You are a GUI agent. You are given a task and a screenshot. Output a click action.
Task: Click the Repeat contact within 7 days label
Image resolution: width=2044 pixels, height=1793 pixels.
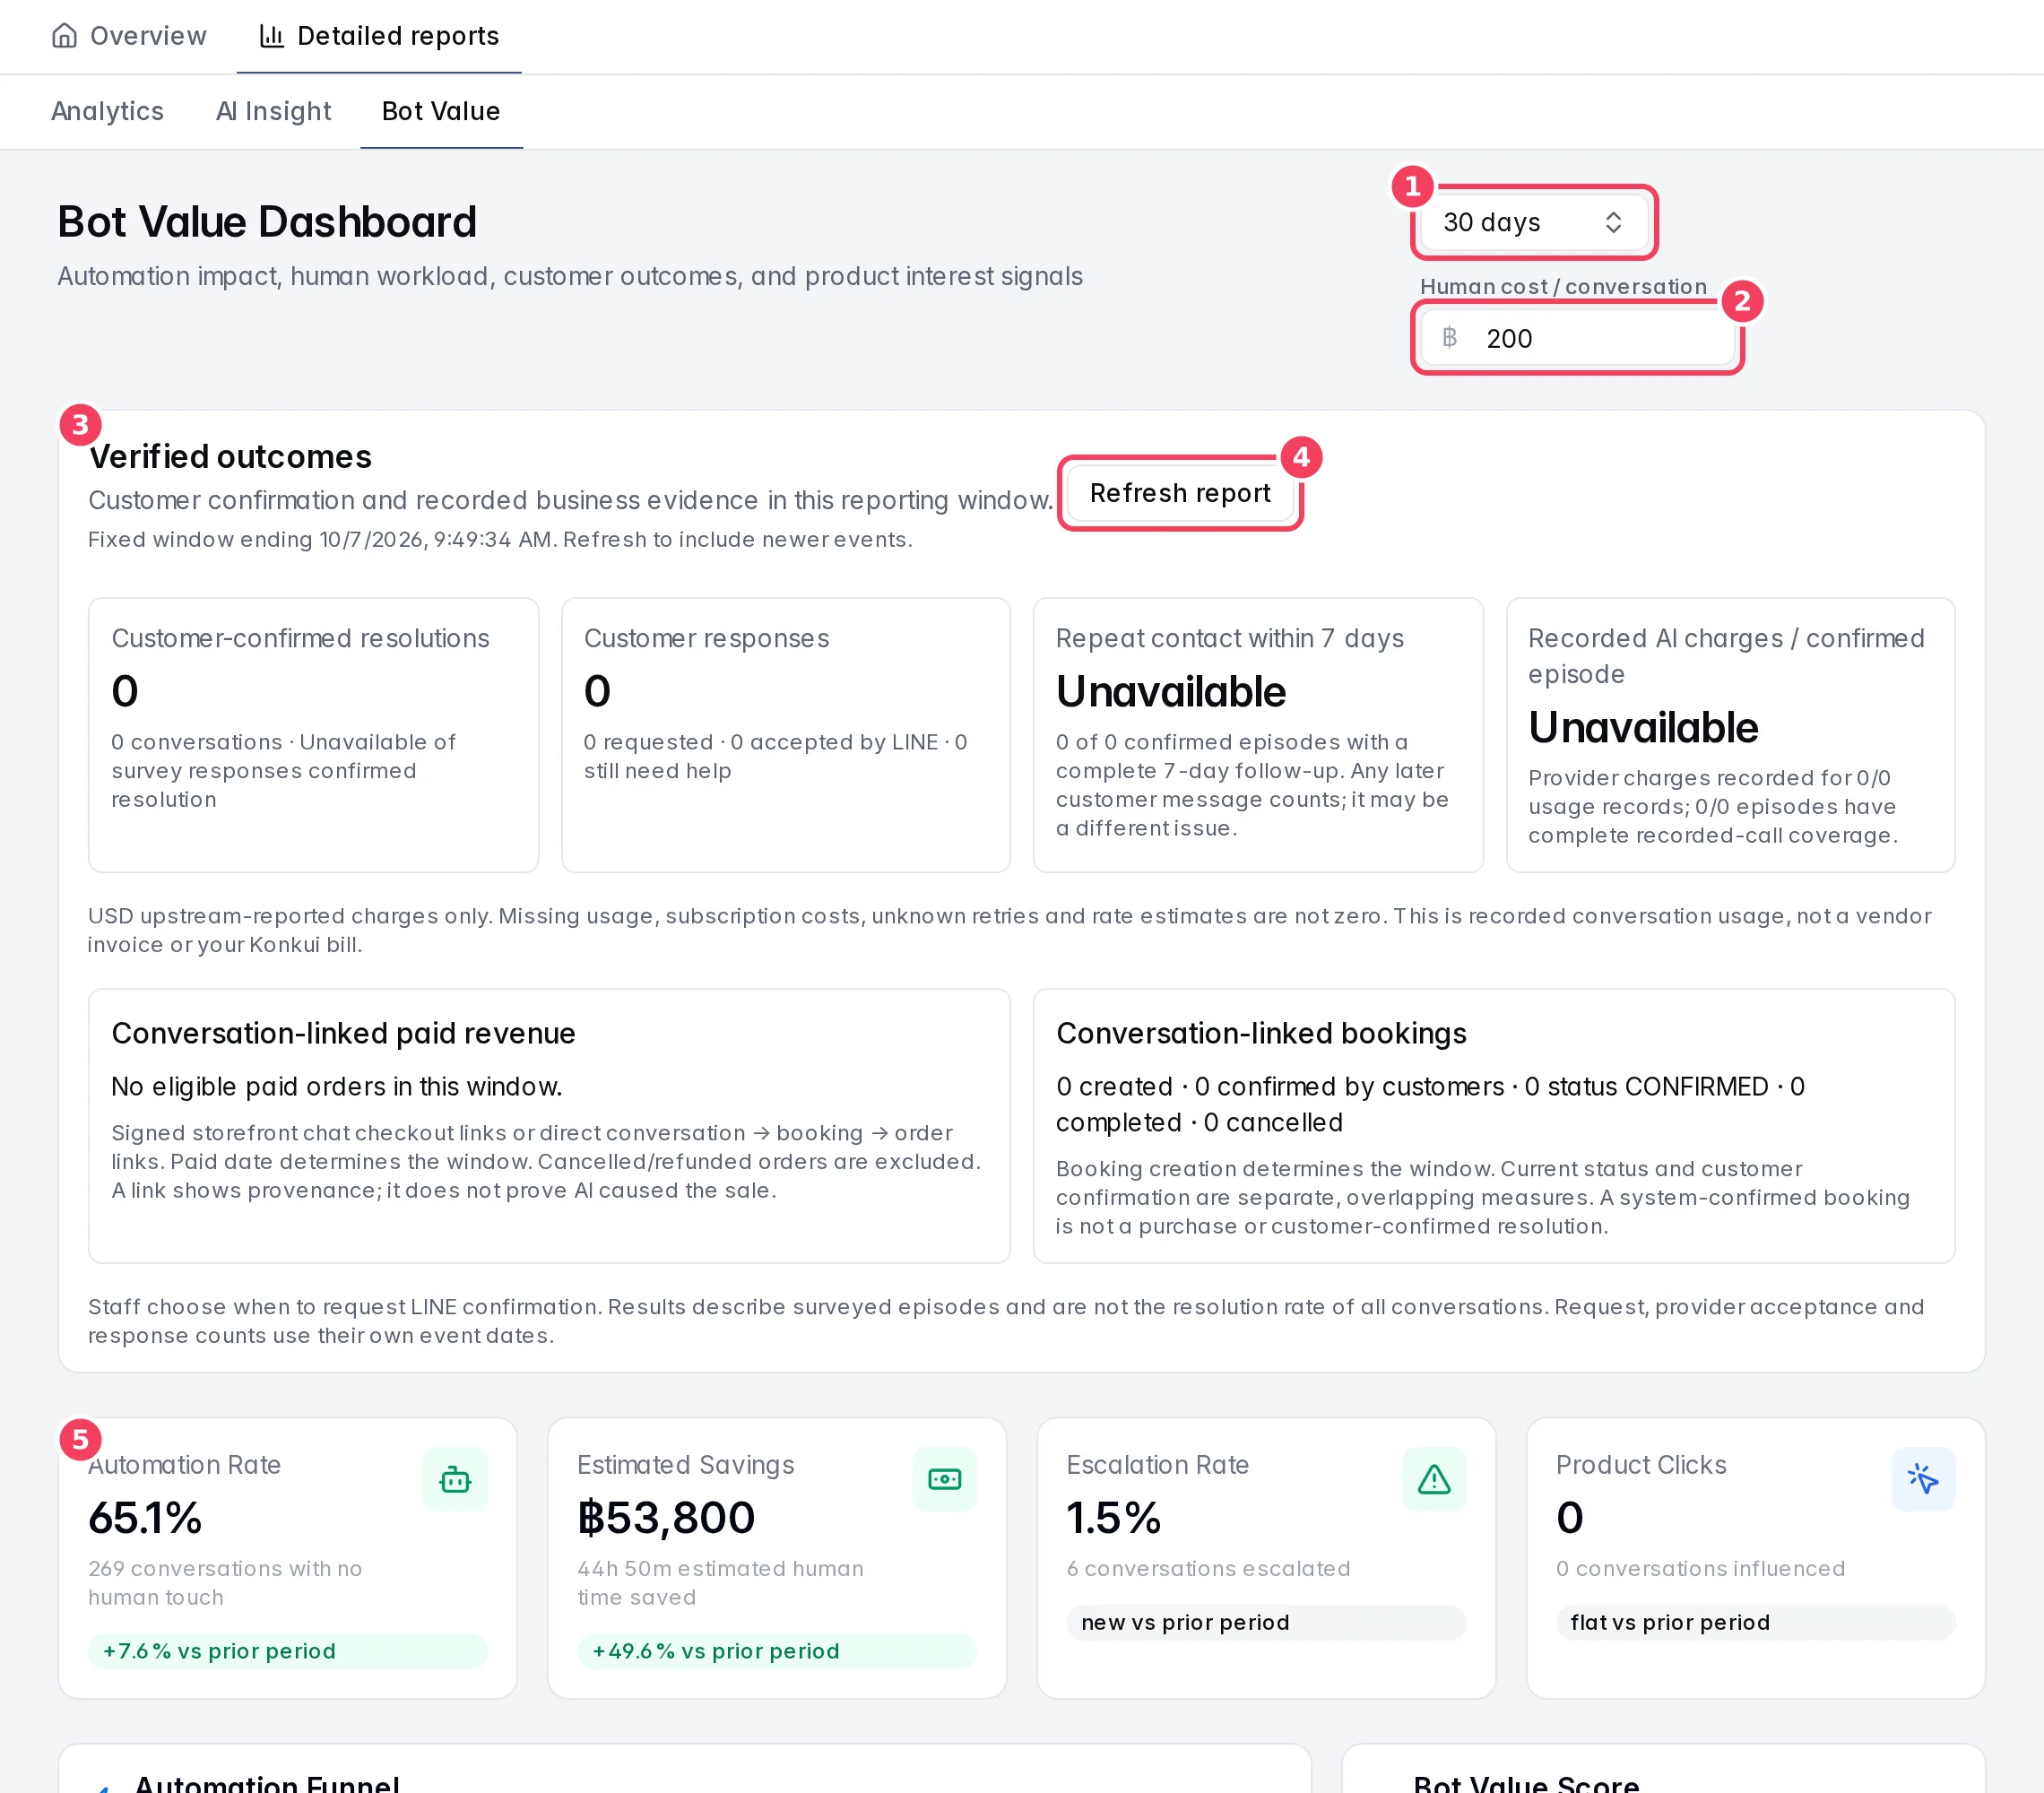pyautogui.click(x=1230, y=638)
